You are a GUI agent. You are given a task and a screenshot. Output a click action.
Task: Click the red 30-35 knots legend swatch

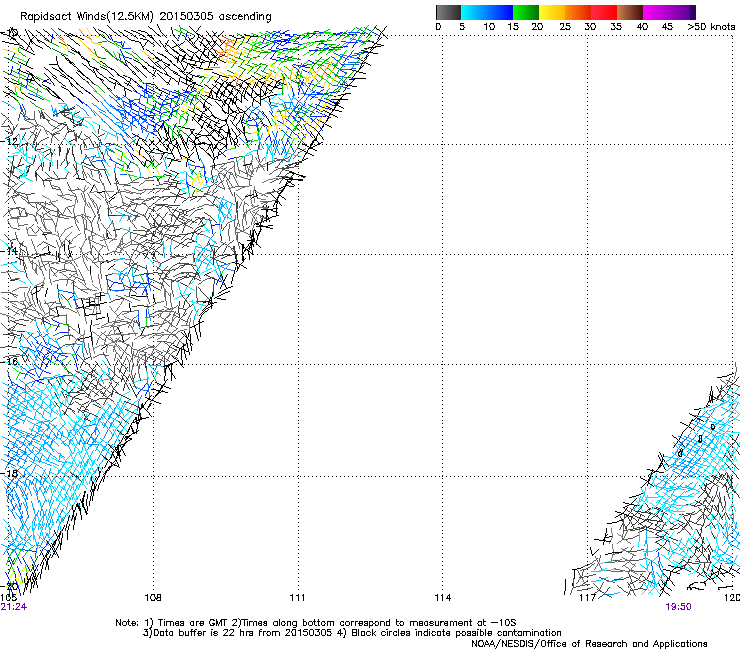[604, 12]
